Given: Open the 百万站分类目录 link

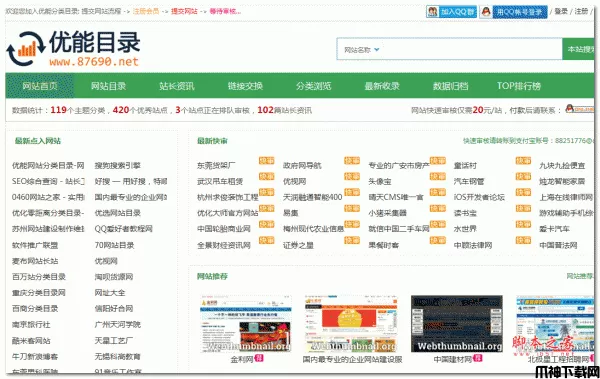Looking at the screenshot, I should [39, 277].
